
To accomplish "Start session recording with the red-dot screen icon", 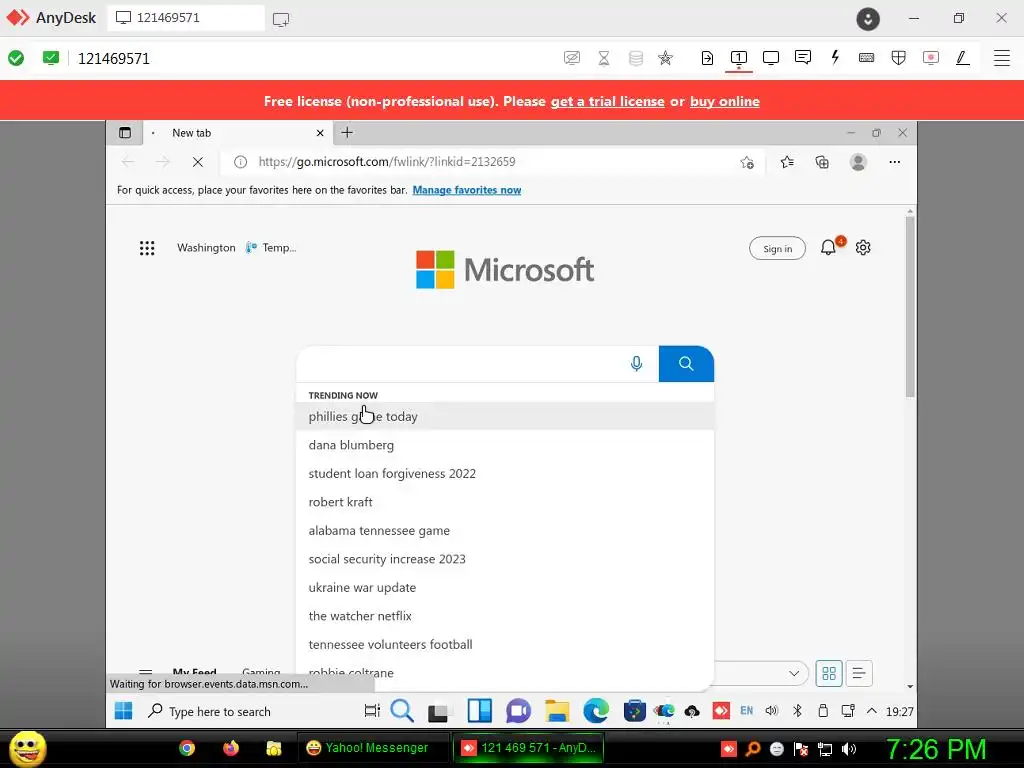I will [x=931, y=57].
